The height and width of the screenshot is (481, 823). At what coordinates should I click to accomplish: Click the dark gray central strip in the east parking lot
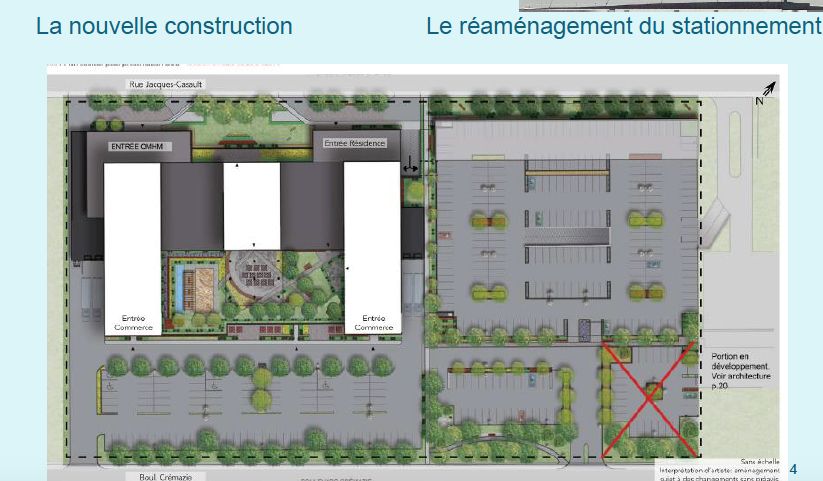point(566,232)
